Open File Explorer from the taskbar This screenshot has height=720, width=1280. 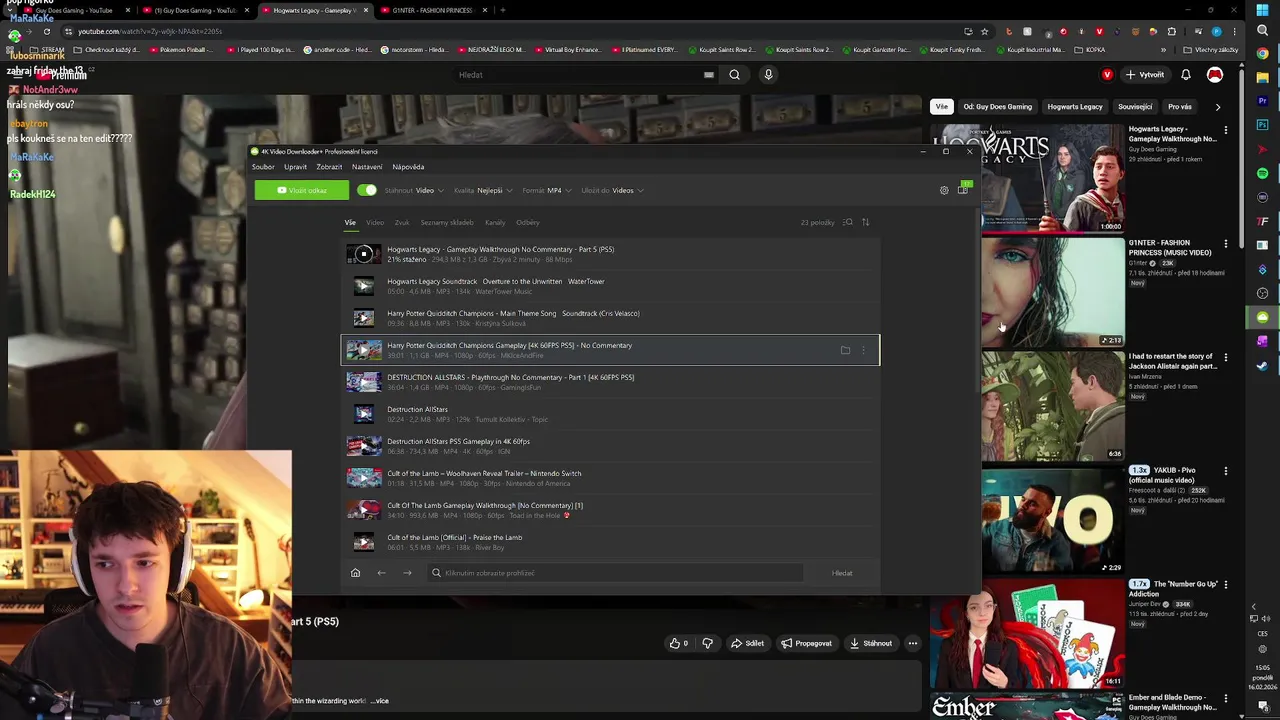click(1263, 77)
